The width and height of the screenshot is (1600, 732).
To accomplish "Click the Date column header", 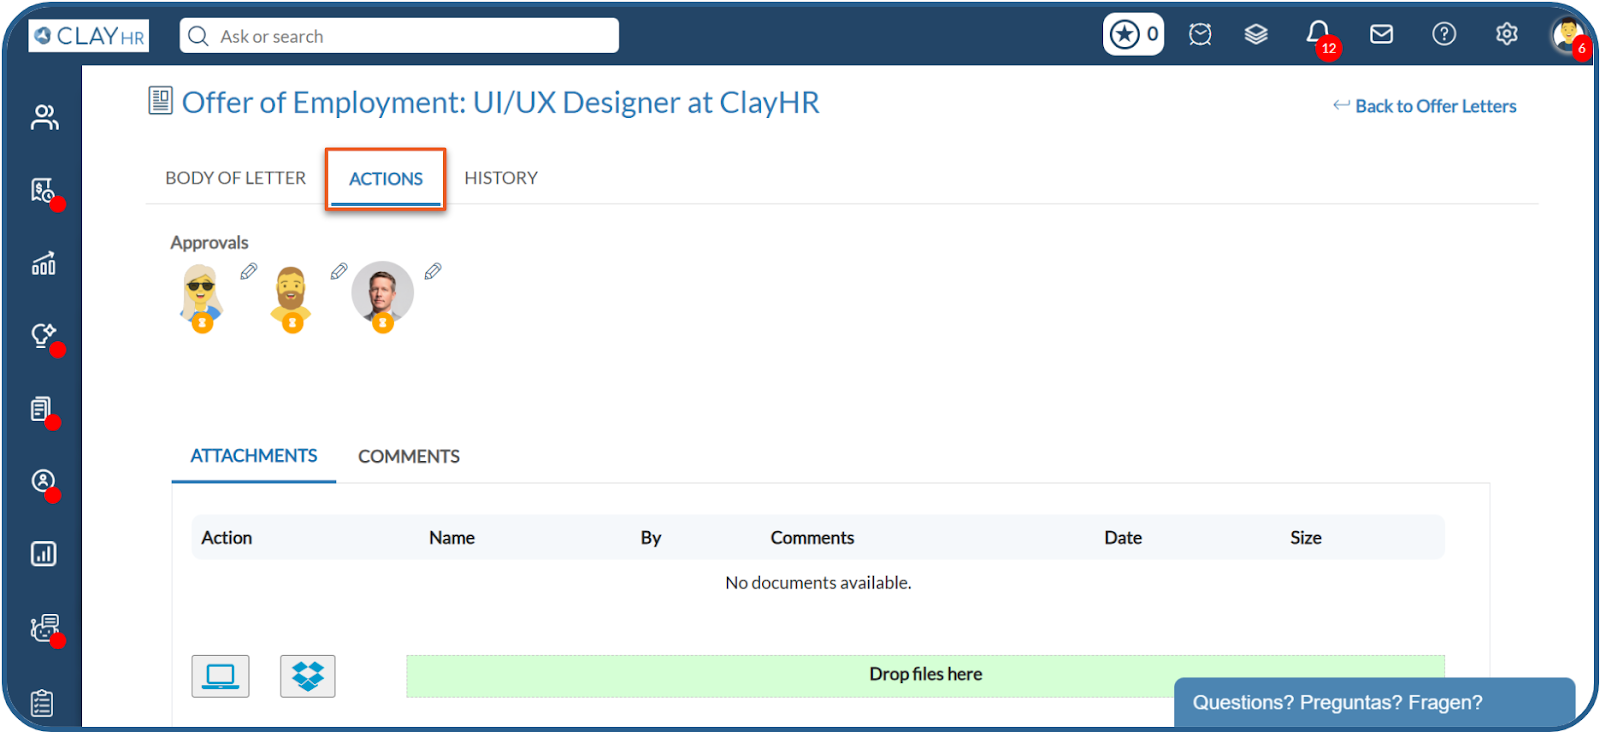I will (1123, 538).
